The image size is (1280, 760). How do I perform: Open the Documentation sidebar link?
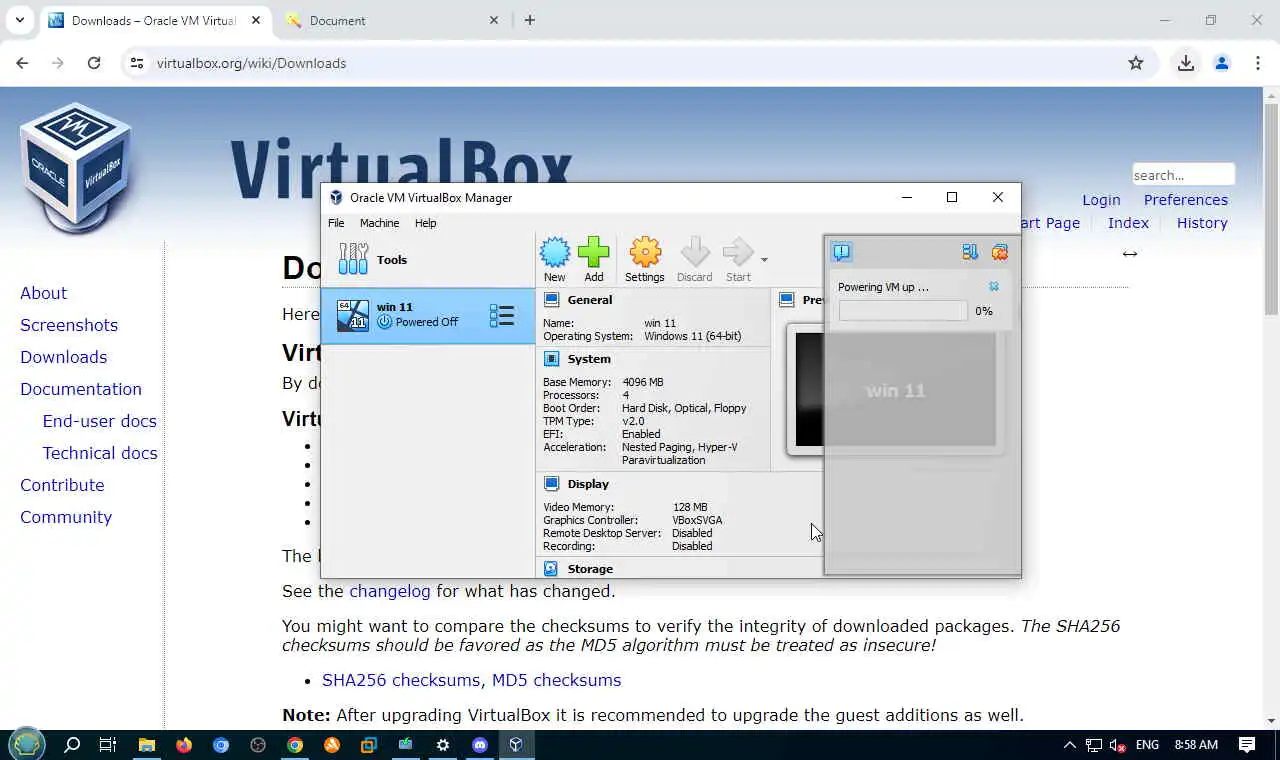pyautogui.click(x=81, y=389)
